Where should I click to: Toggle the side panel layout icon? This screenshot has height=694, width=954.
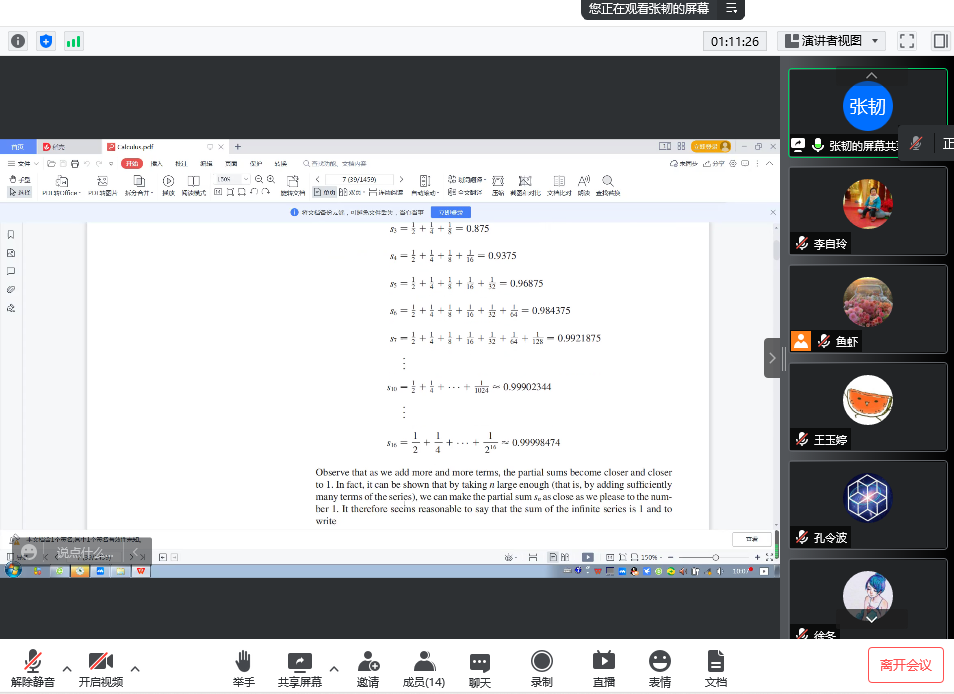point(940,41)
